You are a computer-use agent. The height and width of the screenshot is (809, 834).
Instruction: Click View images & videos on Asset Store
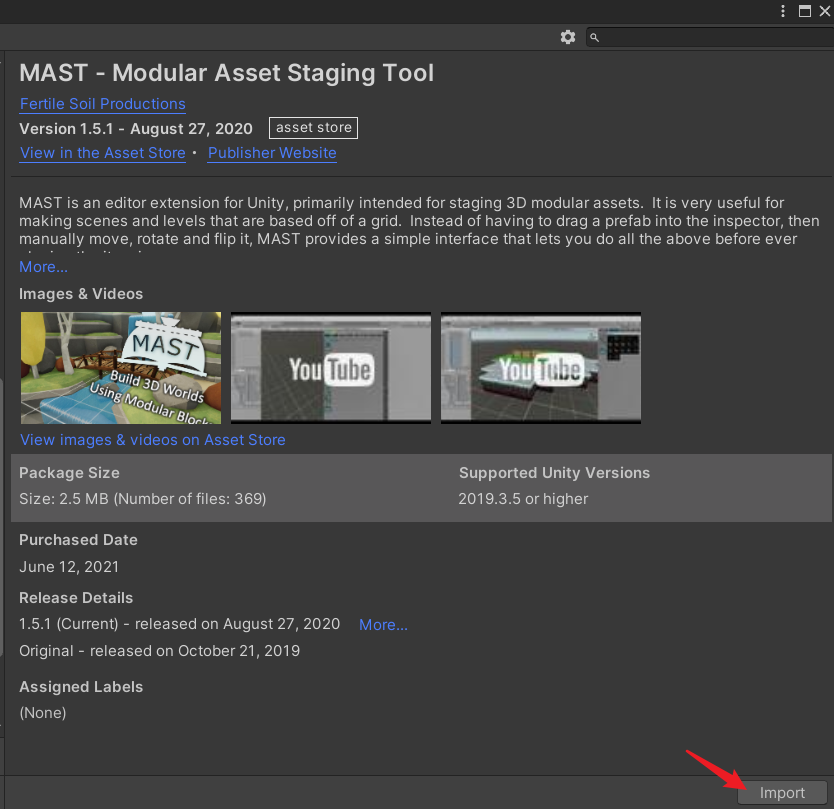[153, 440]
